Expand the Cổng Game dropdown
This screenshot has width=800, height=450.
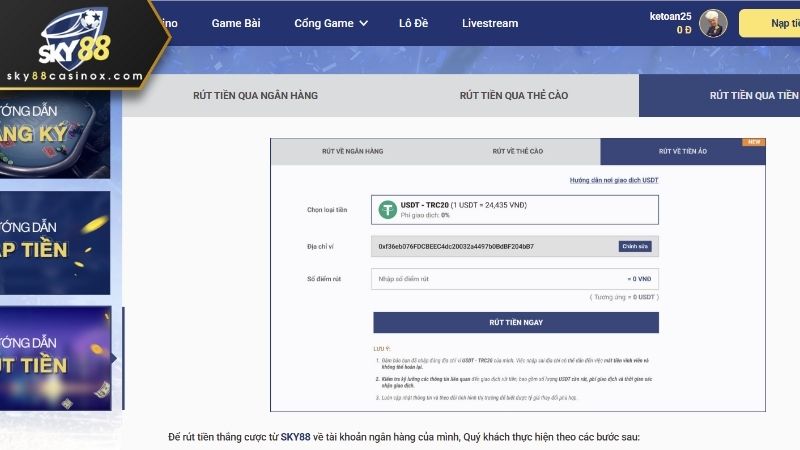[331, 23]
